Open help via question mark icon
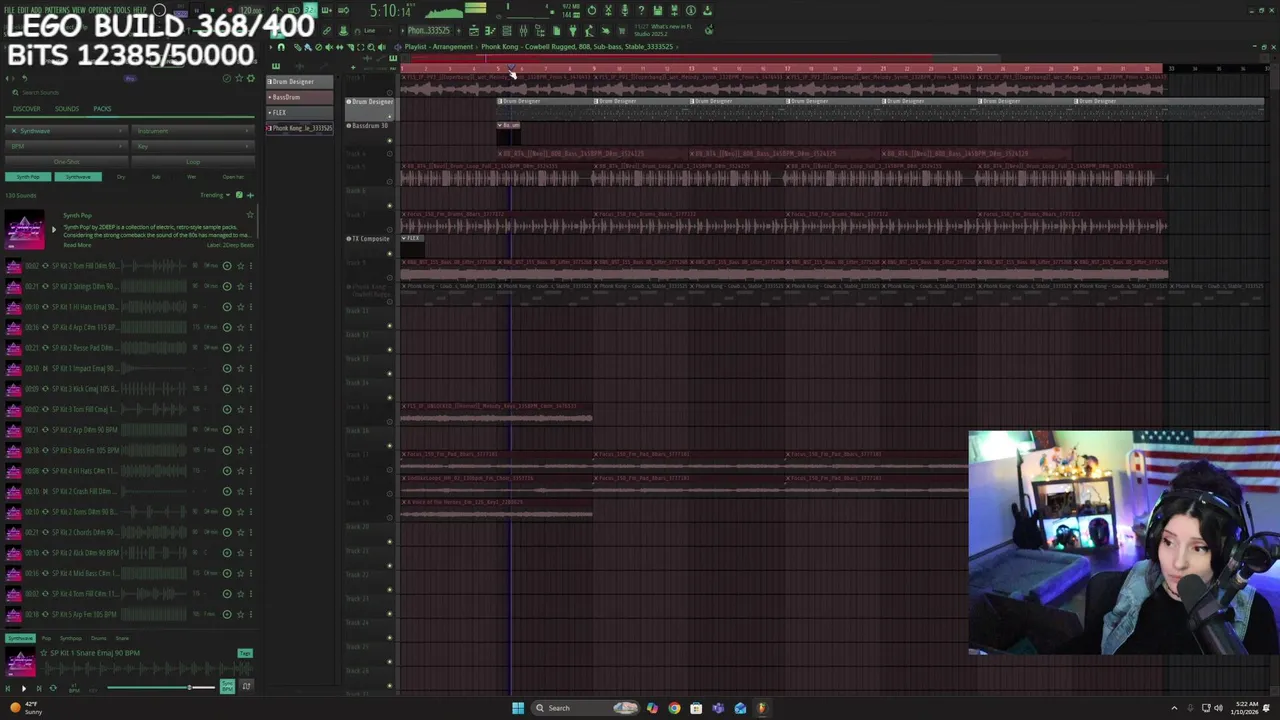This screenshot has width=1280, height=720. tap(640, 10)
